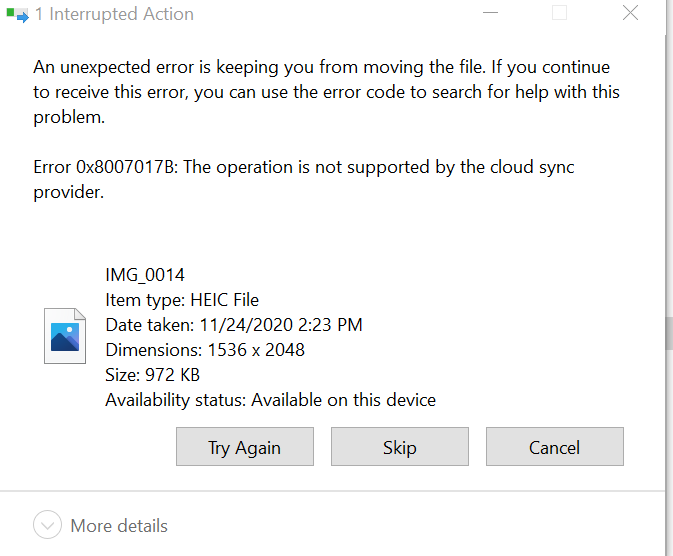The image size is (673, 556).
Task: Close the Interrupted Action dialog
Action: point(630,14)
